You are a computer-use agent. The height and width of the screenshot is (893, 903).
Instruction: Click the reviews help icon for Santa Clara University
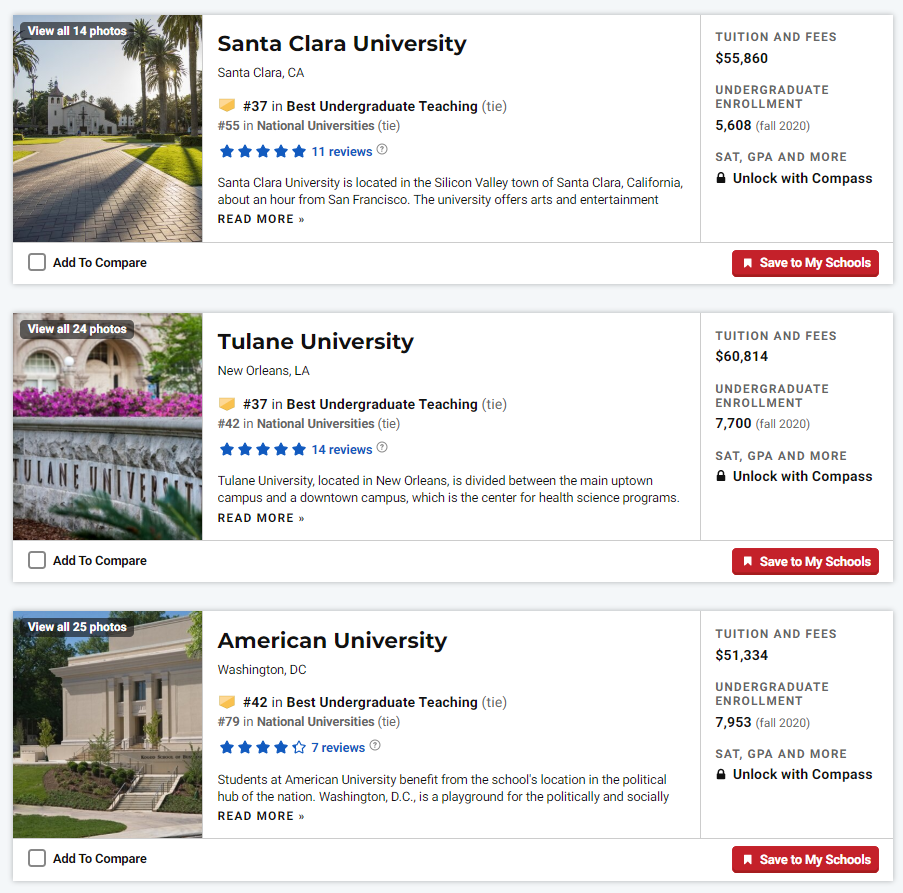(382, 150)
